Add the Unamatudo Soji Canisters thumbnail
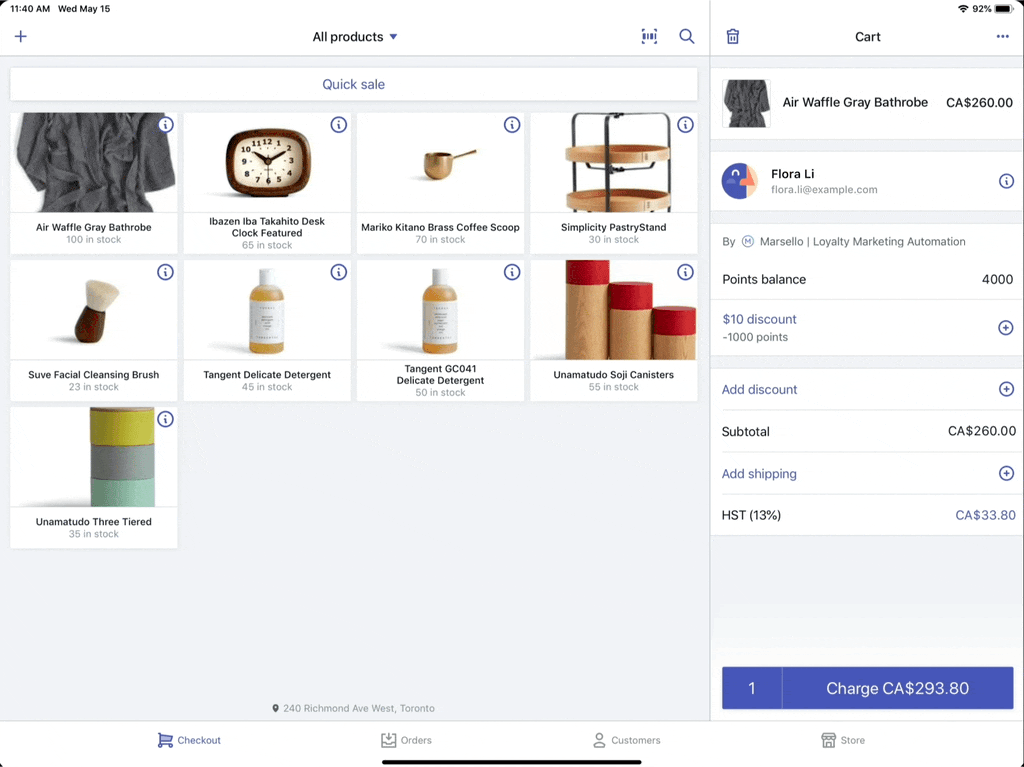This screenshot has height=767, width=1024. (614, 310)
